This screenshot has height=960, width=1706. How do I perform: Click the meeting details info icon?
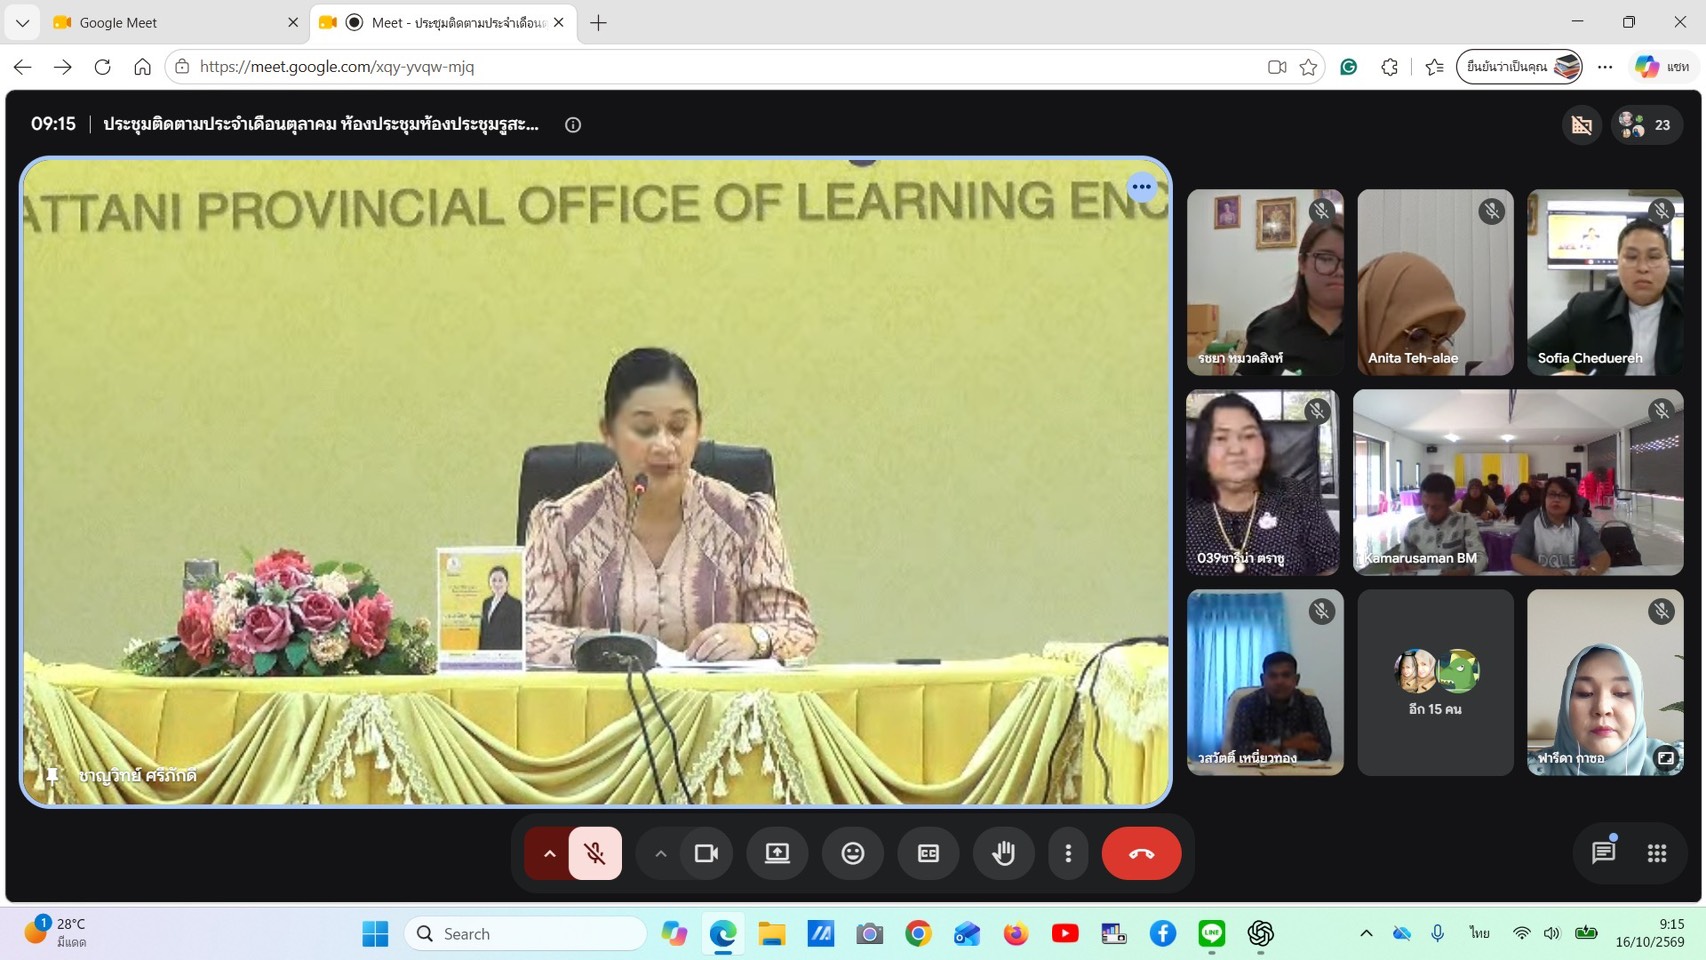[573, 125]
